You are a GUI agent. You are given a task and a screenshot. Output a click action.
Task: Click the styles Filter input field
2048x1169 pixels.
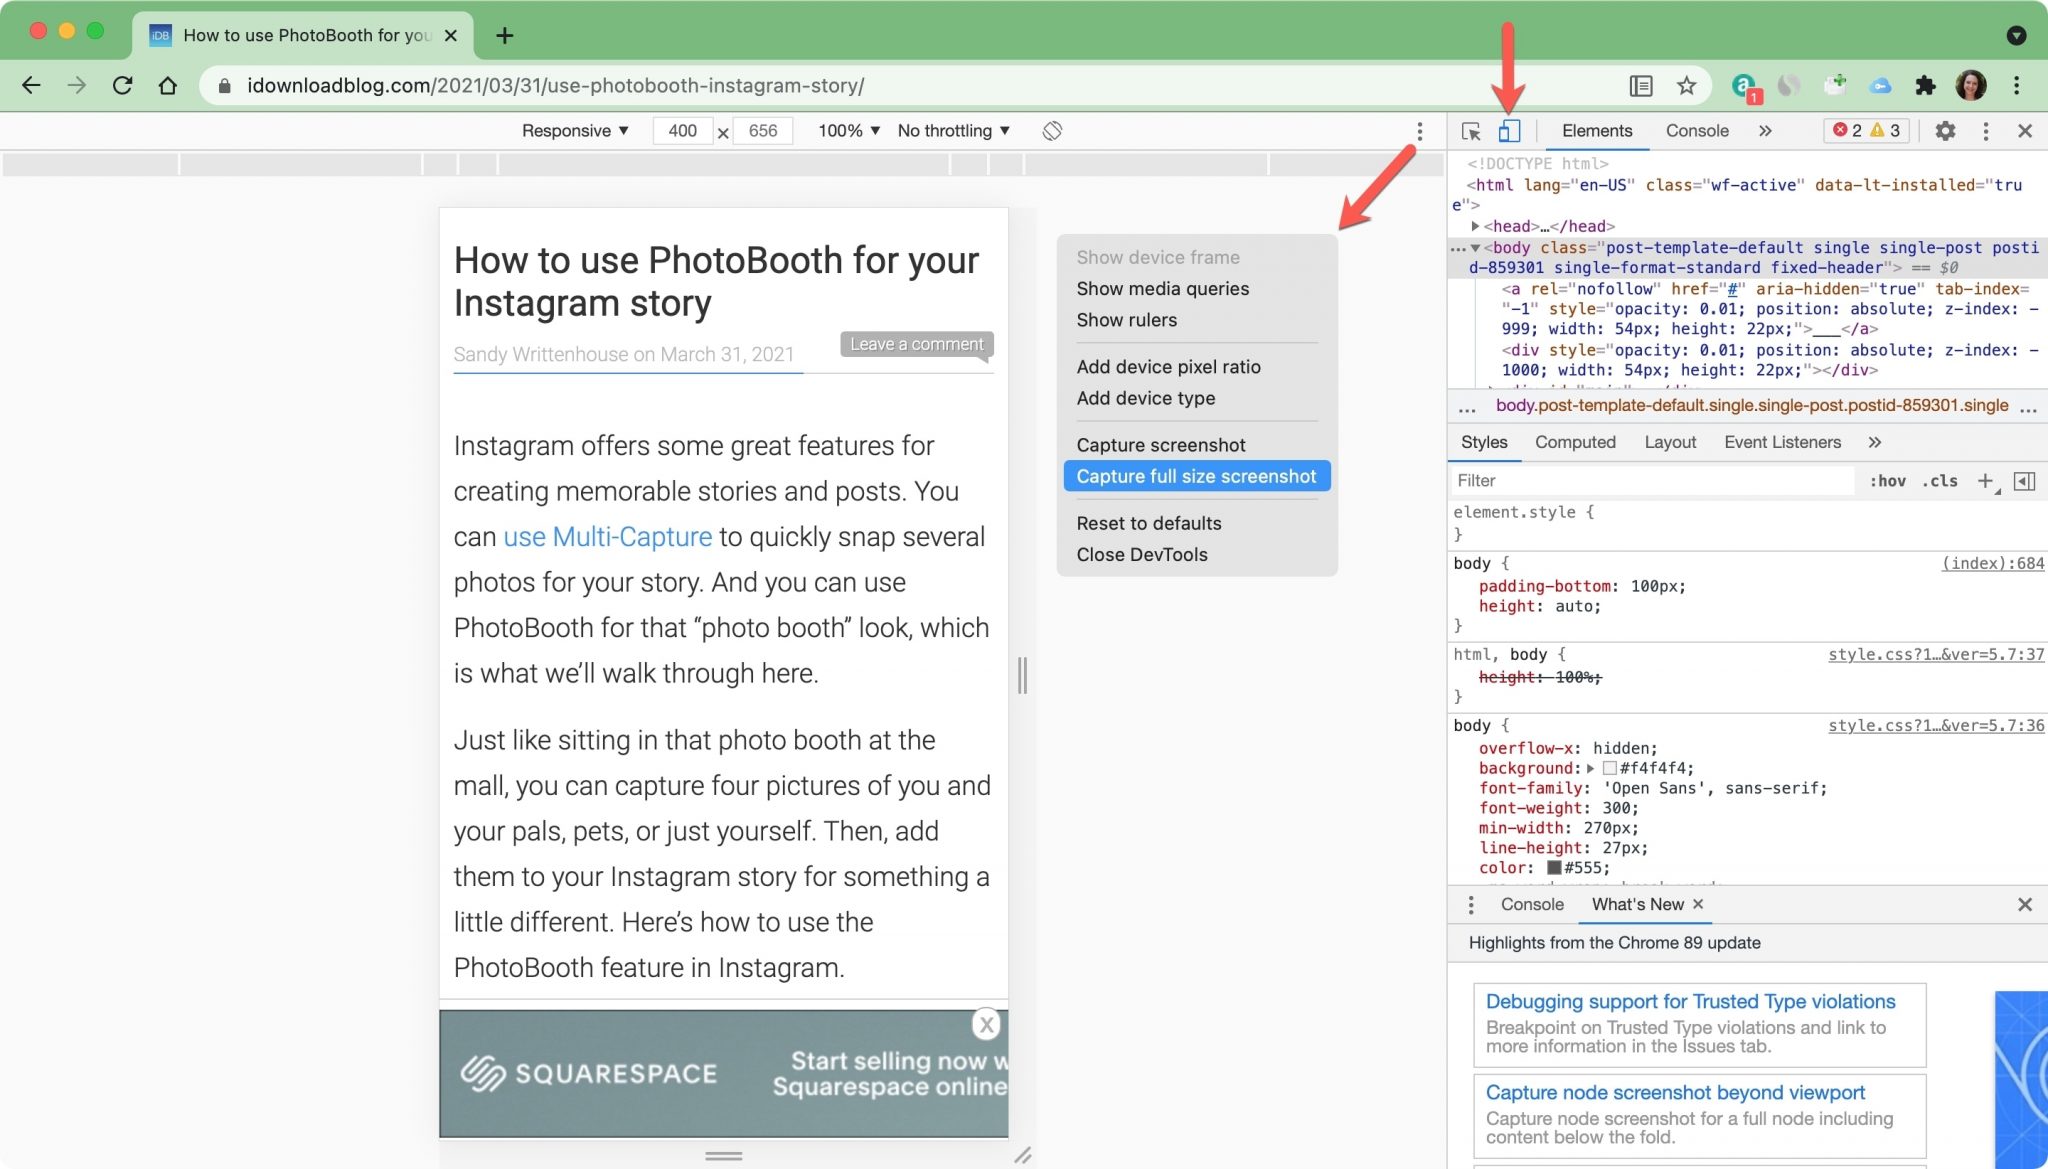click(x=1653, y=481)
